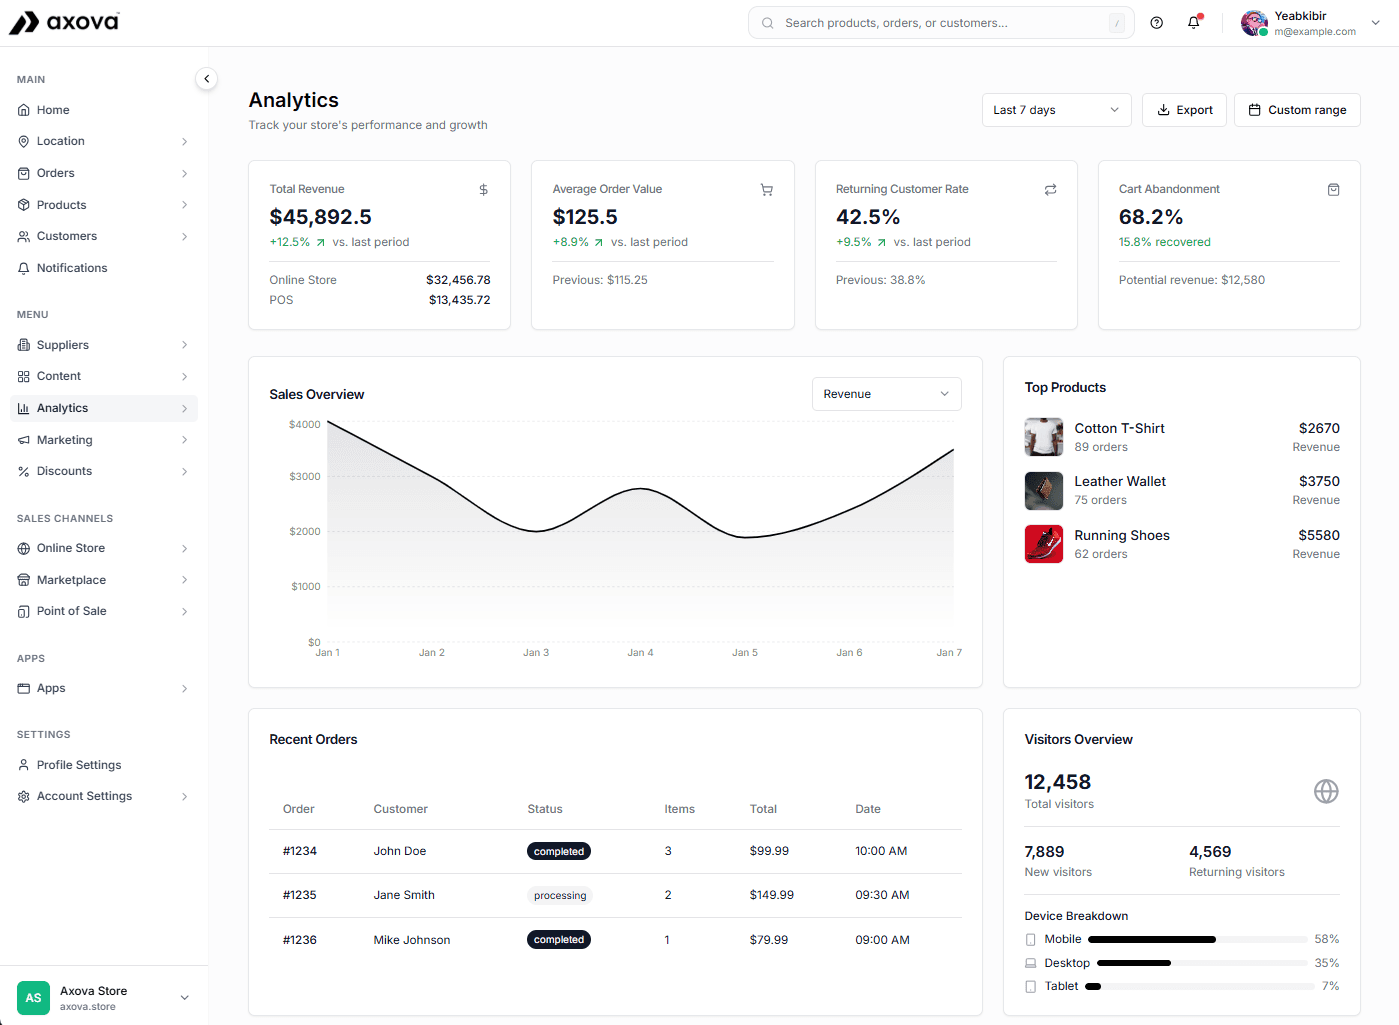1399x1025 pixels.
Task: Click the Custom range button
Action: tap(1297, 110)
